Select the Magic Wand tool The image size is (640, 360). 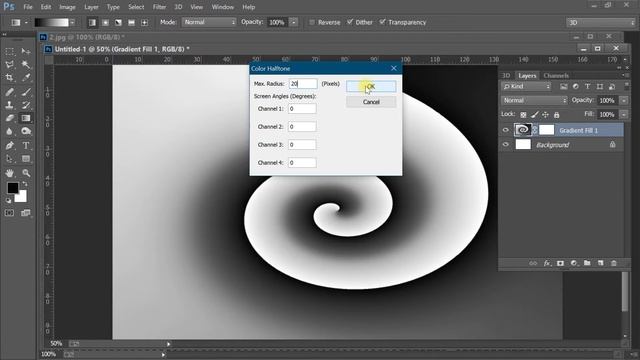26,64
